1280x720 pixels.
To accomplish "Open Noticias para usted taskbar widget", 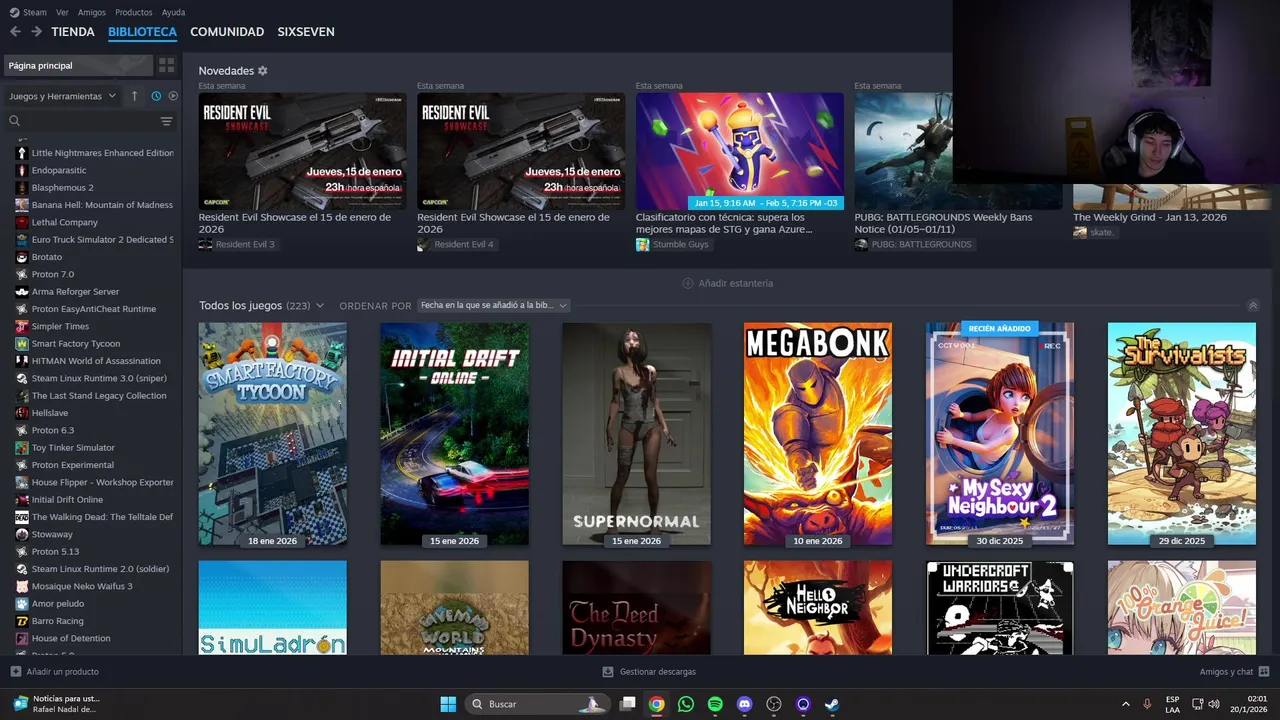I will click(56, 704).
